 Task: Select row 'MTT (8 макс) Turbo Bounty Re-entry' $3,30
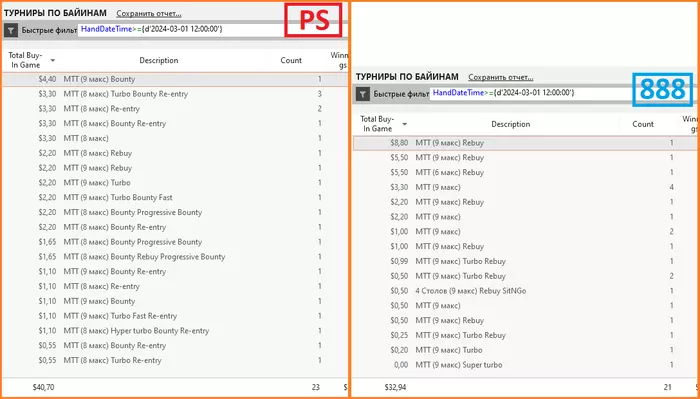pyautogui.click(x=175, y=94)
